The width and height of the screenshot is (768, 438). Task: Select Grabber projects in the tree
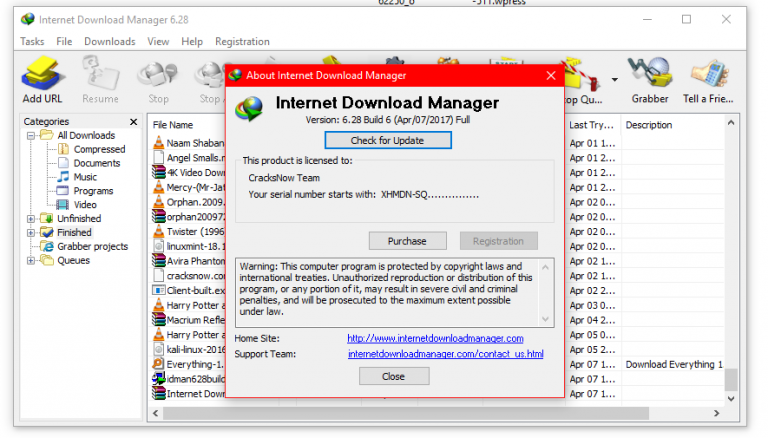tap(93, 246)
